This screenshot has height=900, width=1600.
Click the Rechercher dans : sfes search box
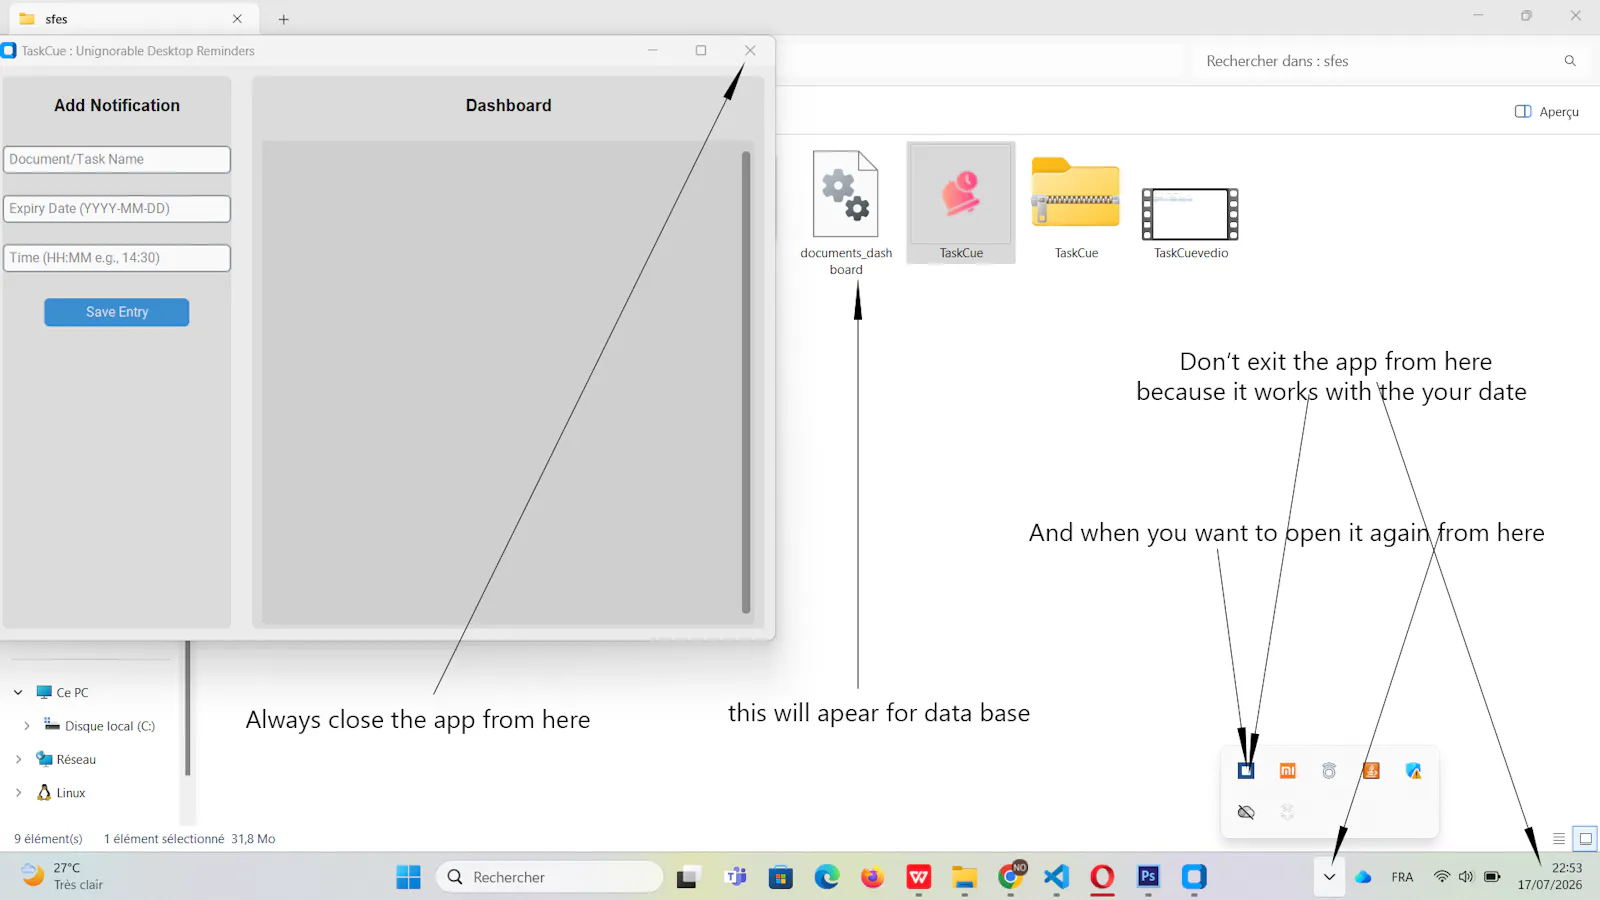pyautogui.click(x=1390, y=61)
